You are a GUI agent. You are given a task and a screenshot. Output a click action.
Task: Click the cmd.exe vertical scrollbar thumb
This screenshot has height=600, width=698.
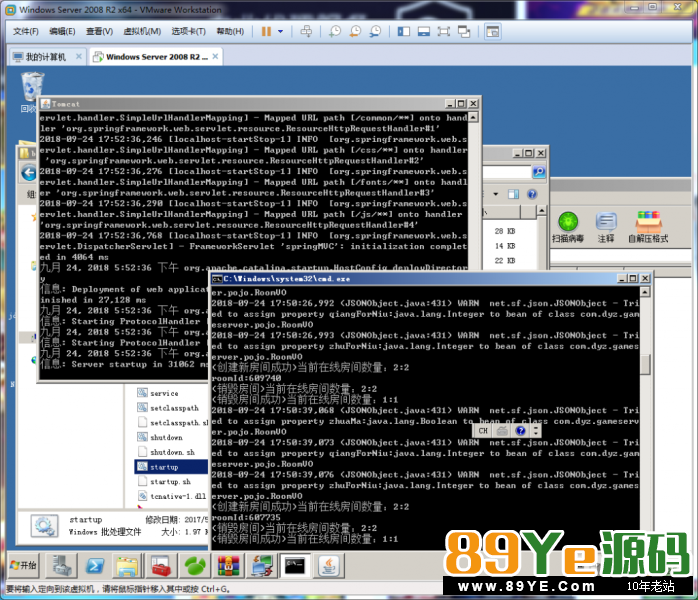pos(645,365)
